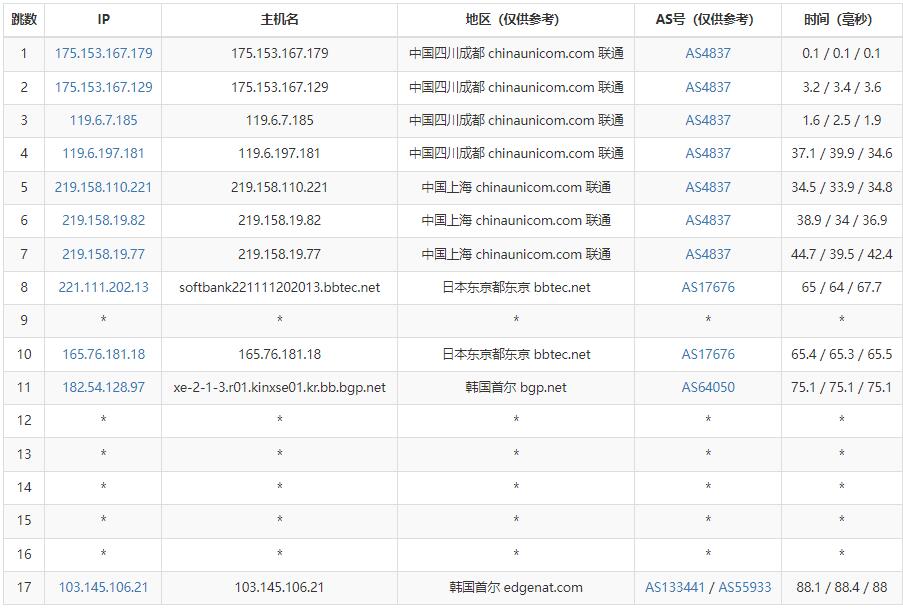Select hop number 17 cell
The height and width of the screenshot is (611, 903).
tap(24, 587)
